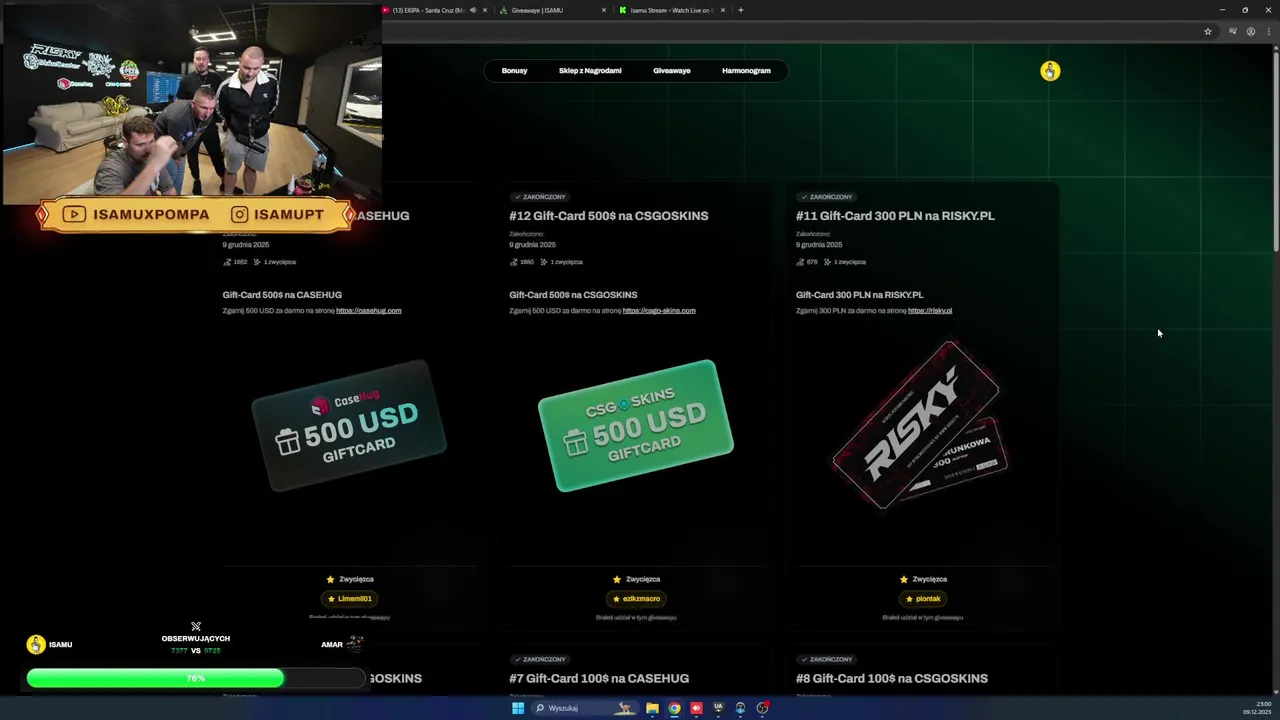Open the Bonusy menu item
This screenshot has height=720, width=1280.
tap(514, 71)
